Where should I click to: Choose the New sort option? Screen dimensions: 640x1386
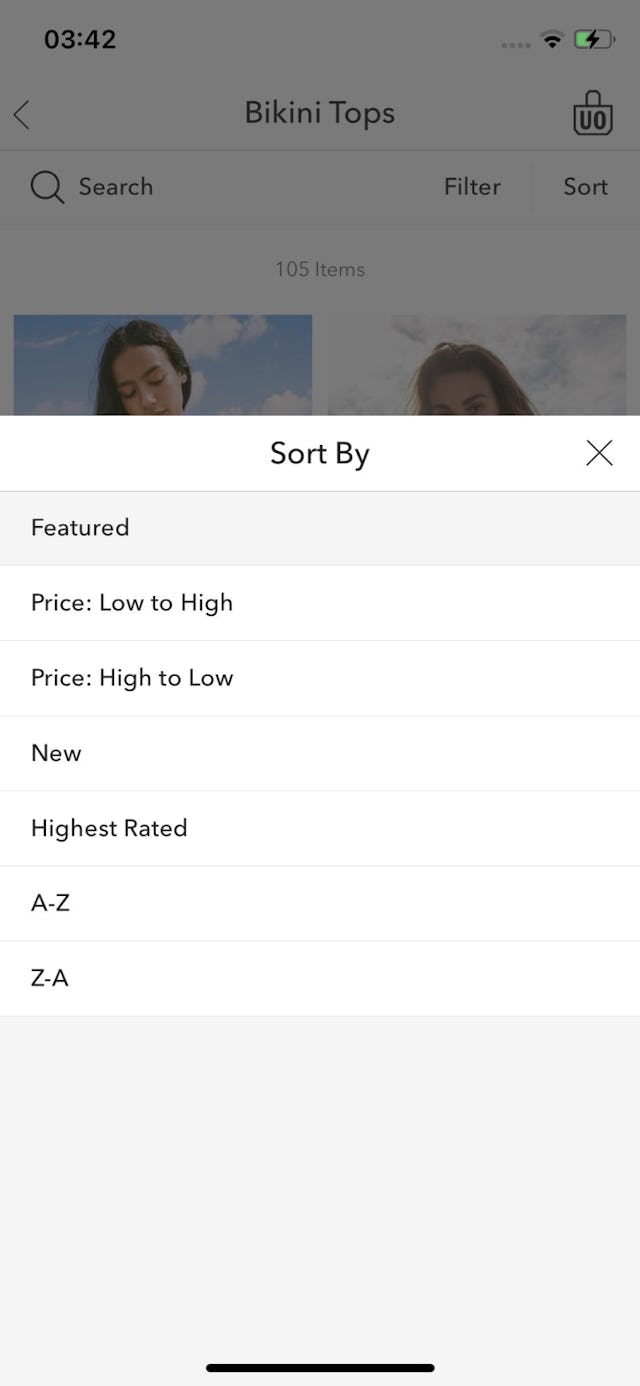[56, 753]
